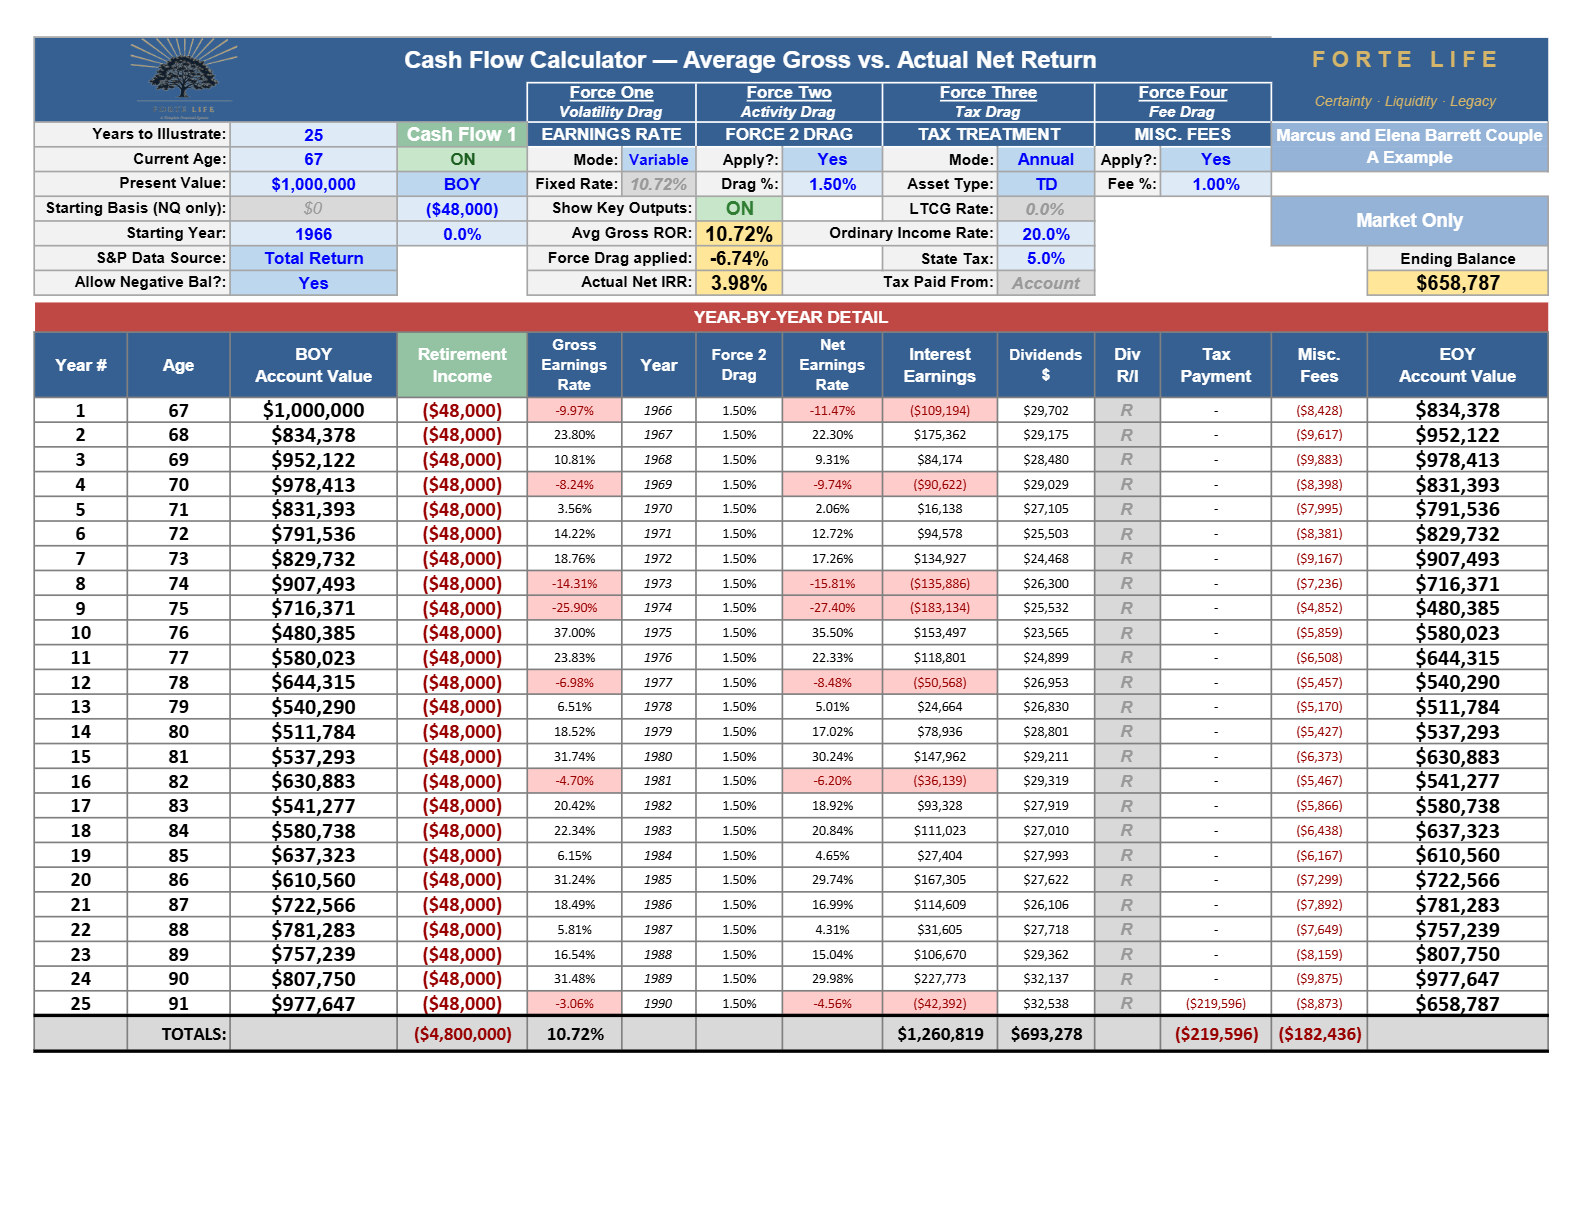Click the Actual Net IRR 3.98% output
The image size is (1584, 1224).
click(739, 283)
